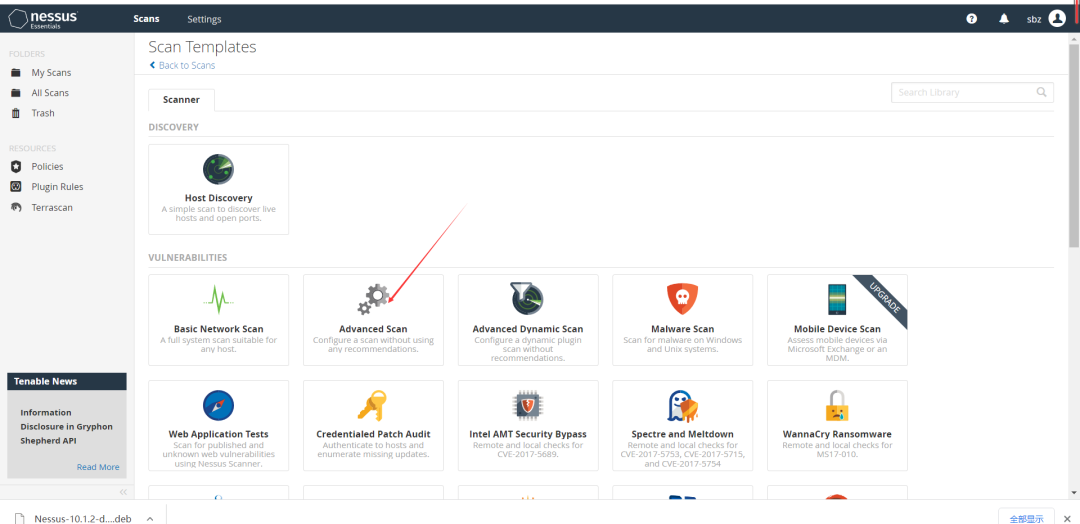Click the Advanced Dynamic Scan funnel icon
The image size is (1080, 524).
coord(527,299)
